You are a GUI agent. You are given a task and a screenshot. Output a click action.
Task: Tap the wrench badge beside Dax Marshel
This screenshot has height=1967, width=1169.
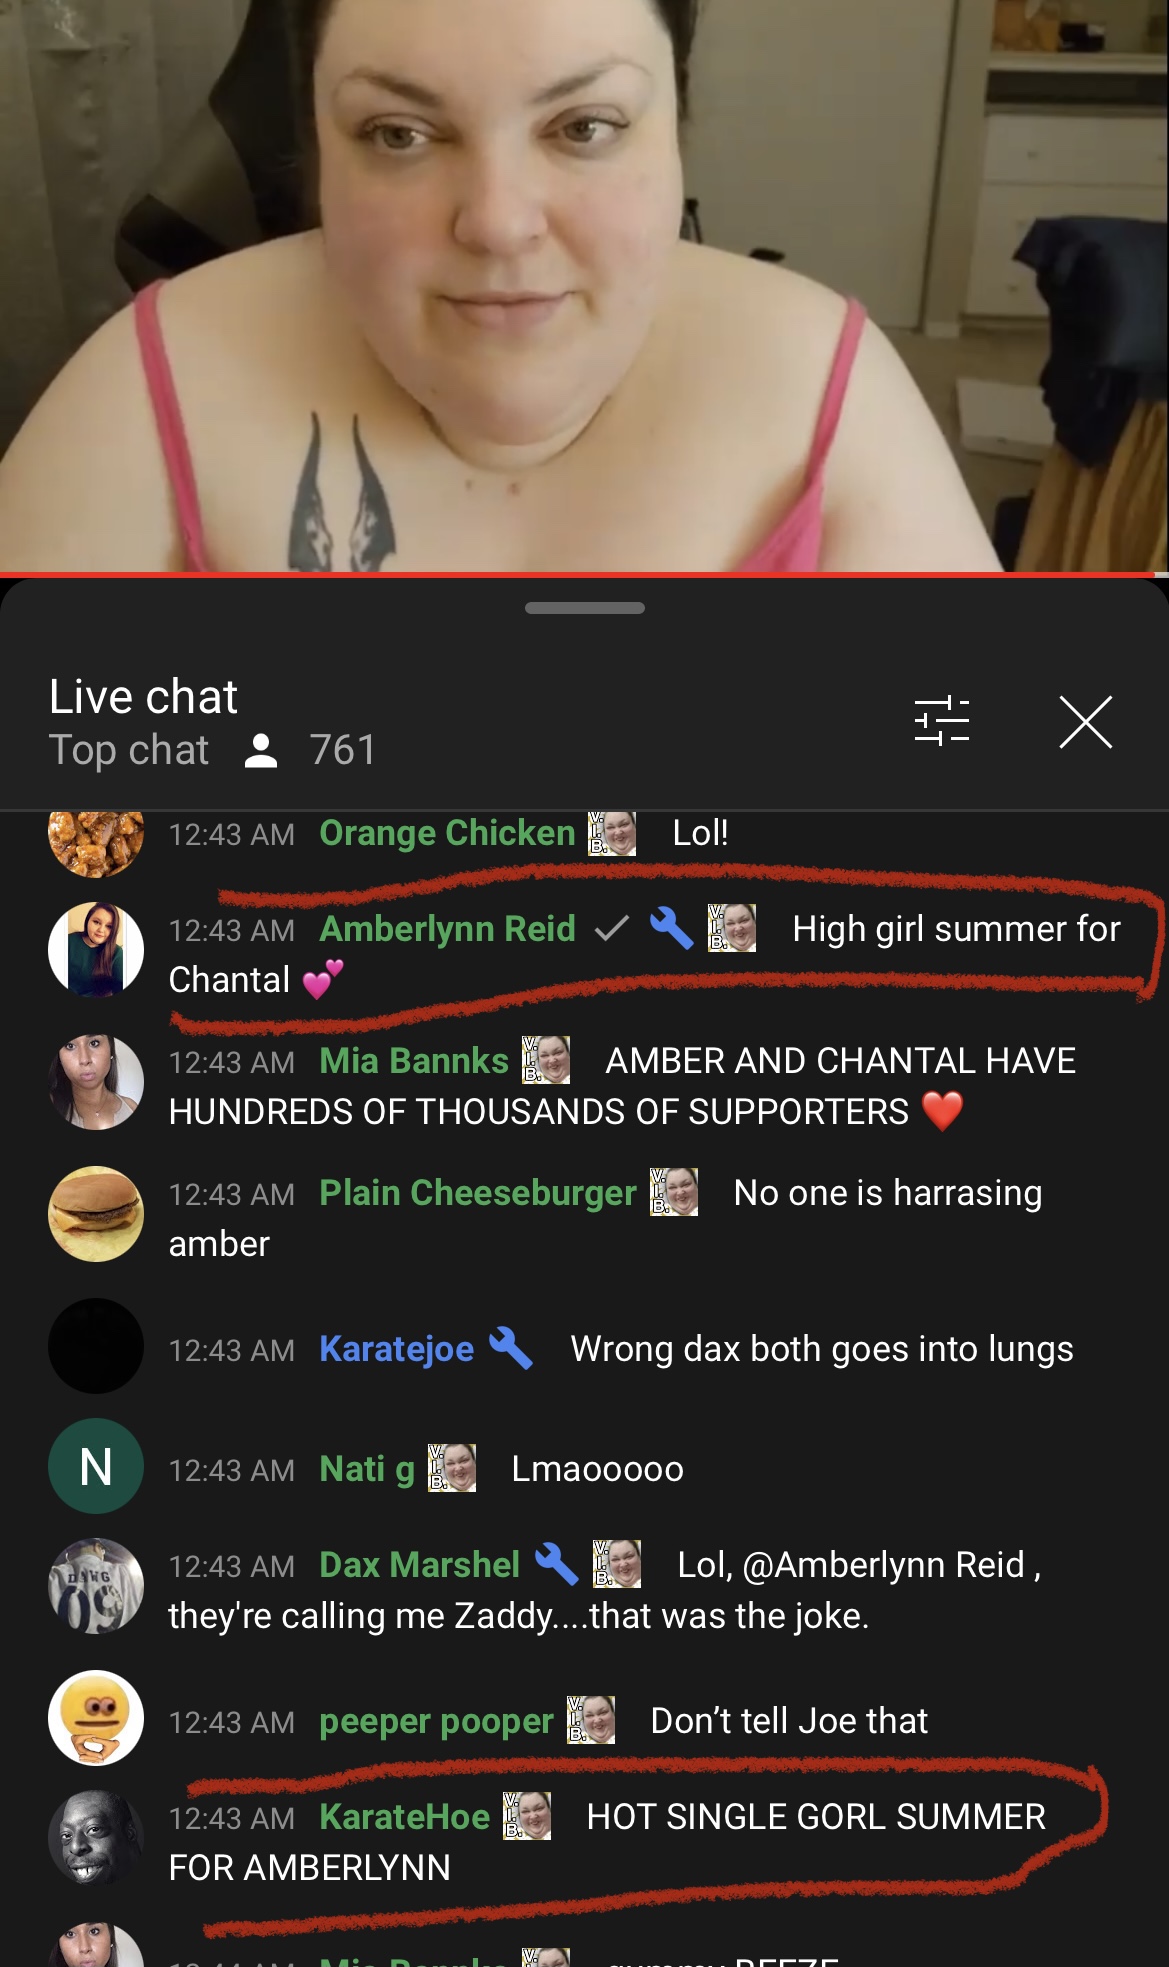click(556, 1564)
